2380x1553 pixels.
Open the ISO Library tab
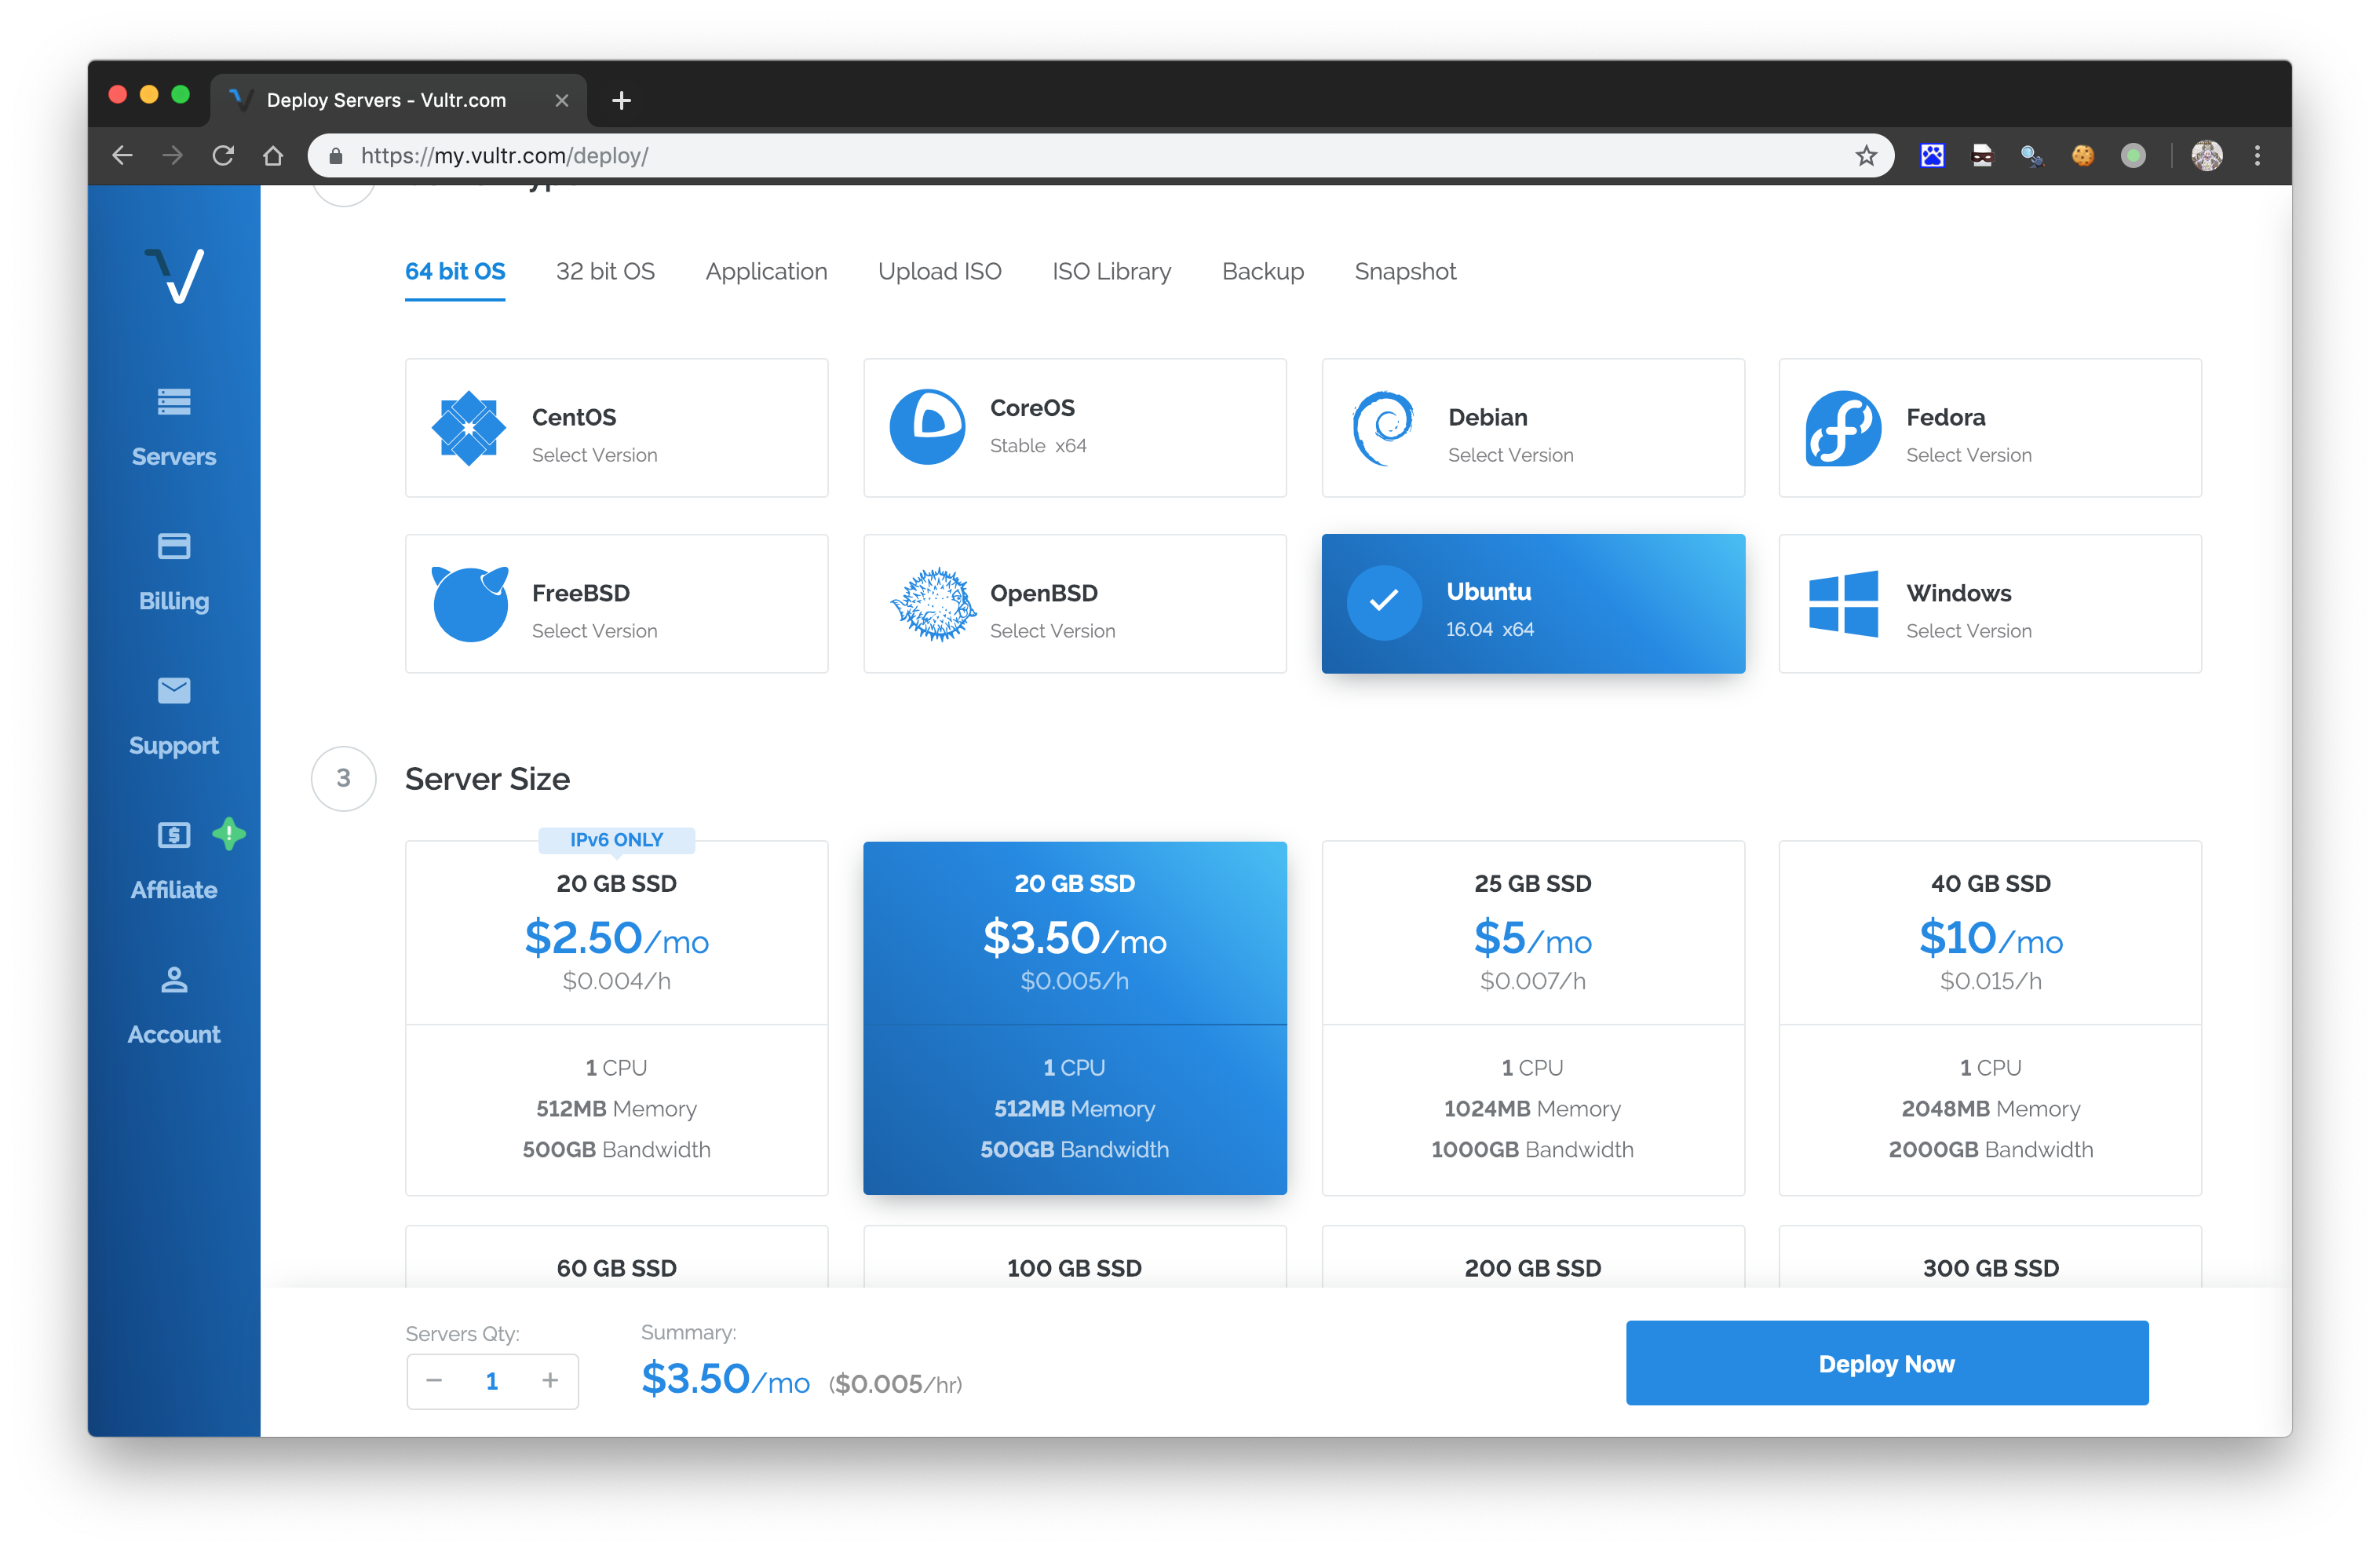point(1111,272)
